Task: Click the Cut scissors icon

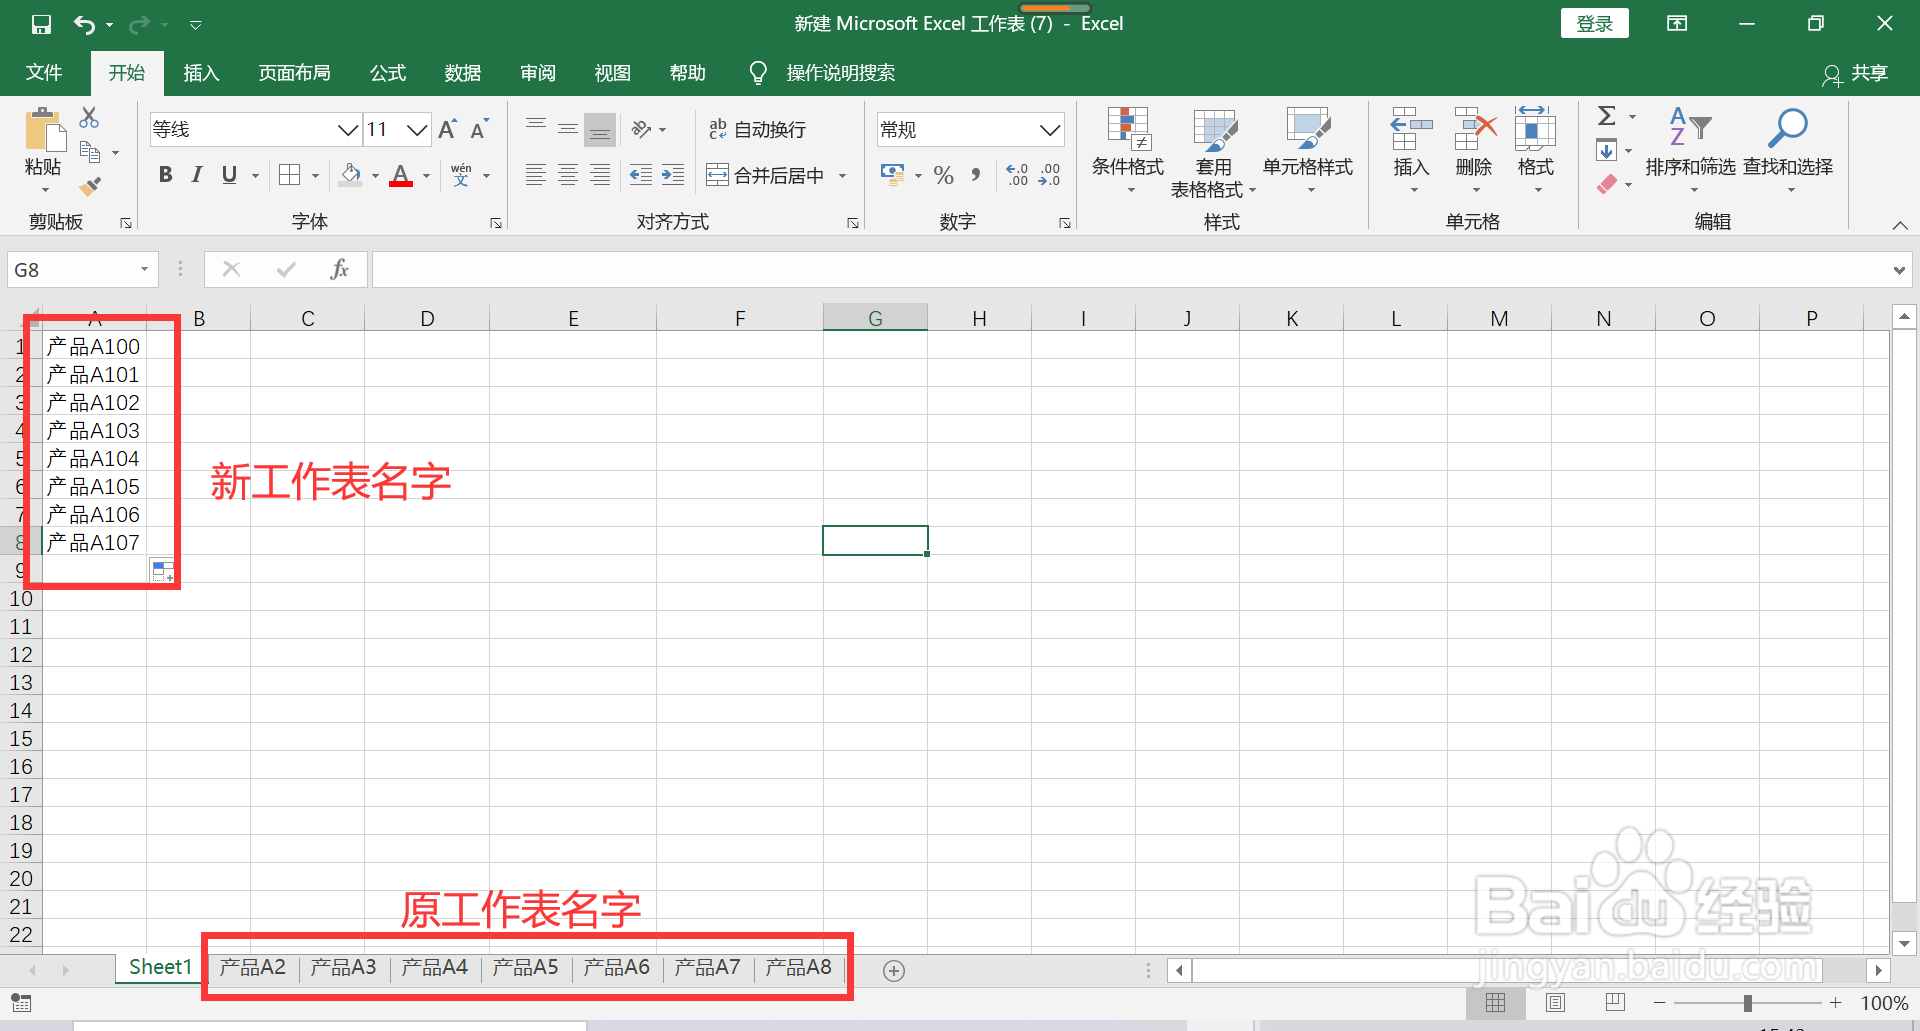Action: [x=90, y=117]
